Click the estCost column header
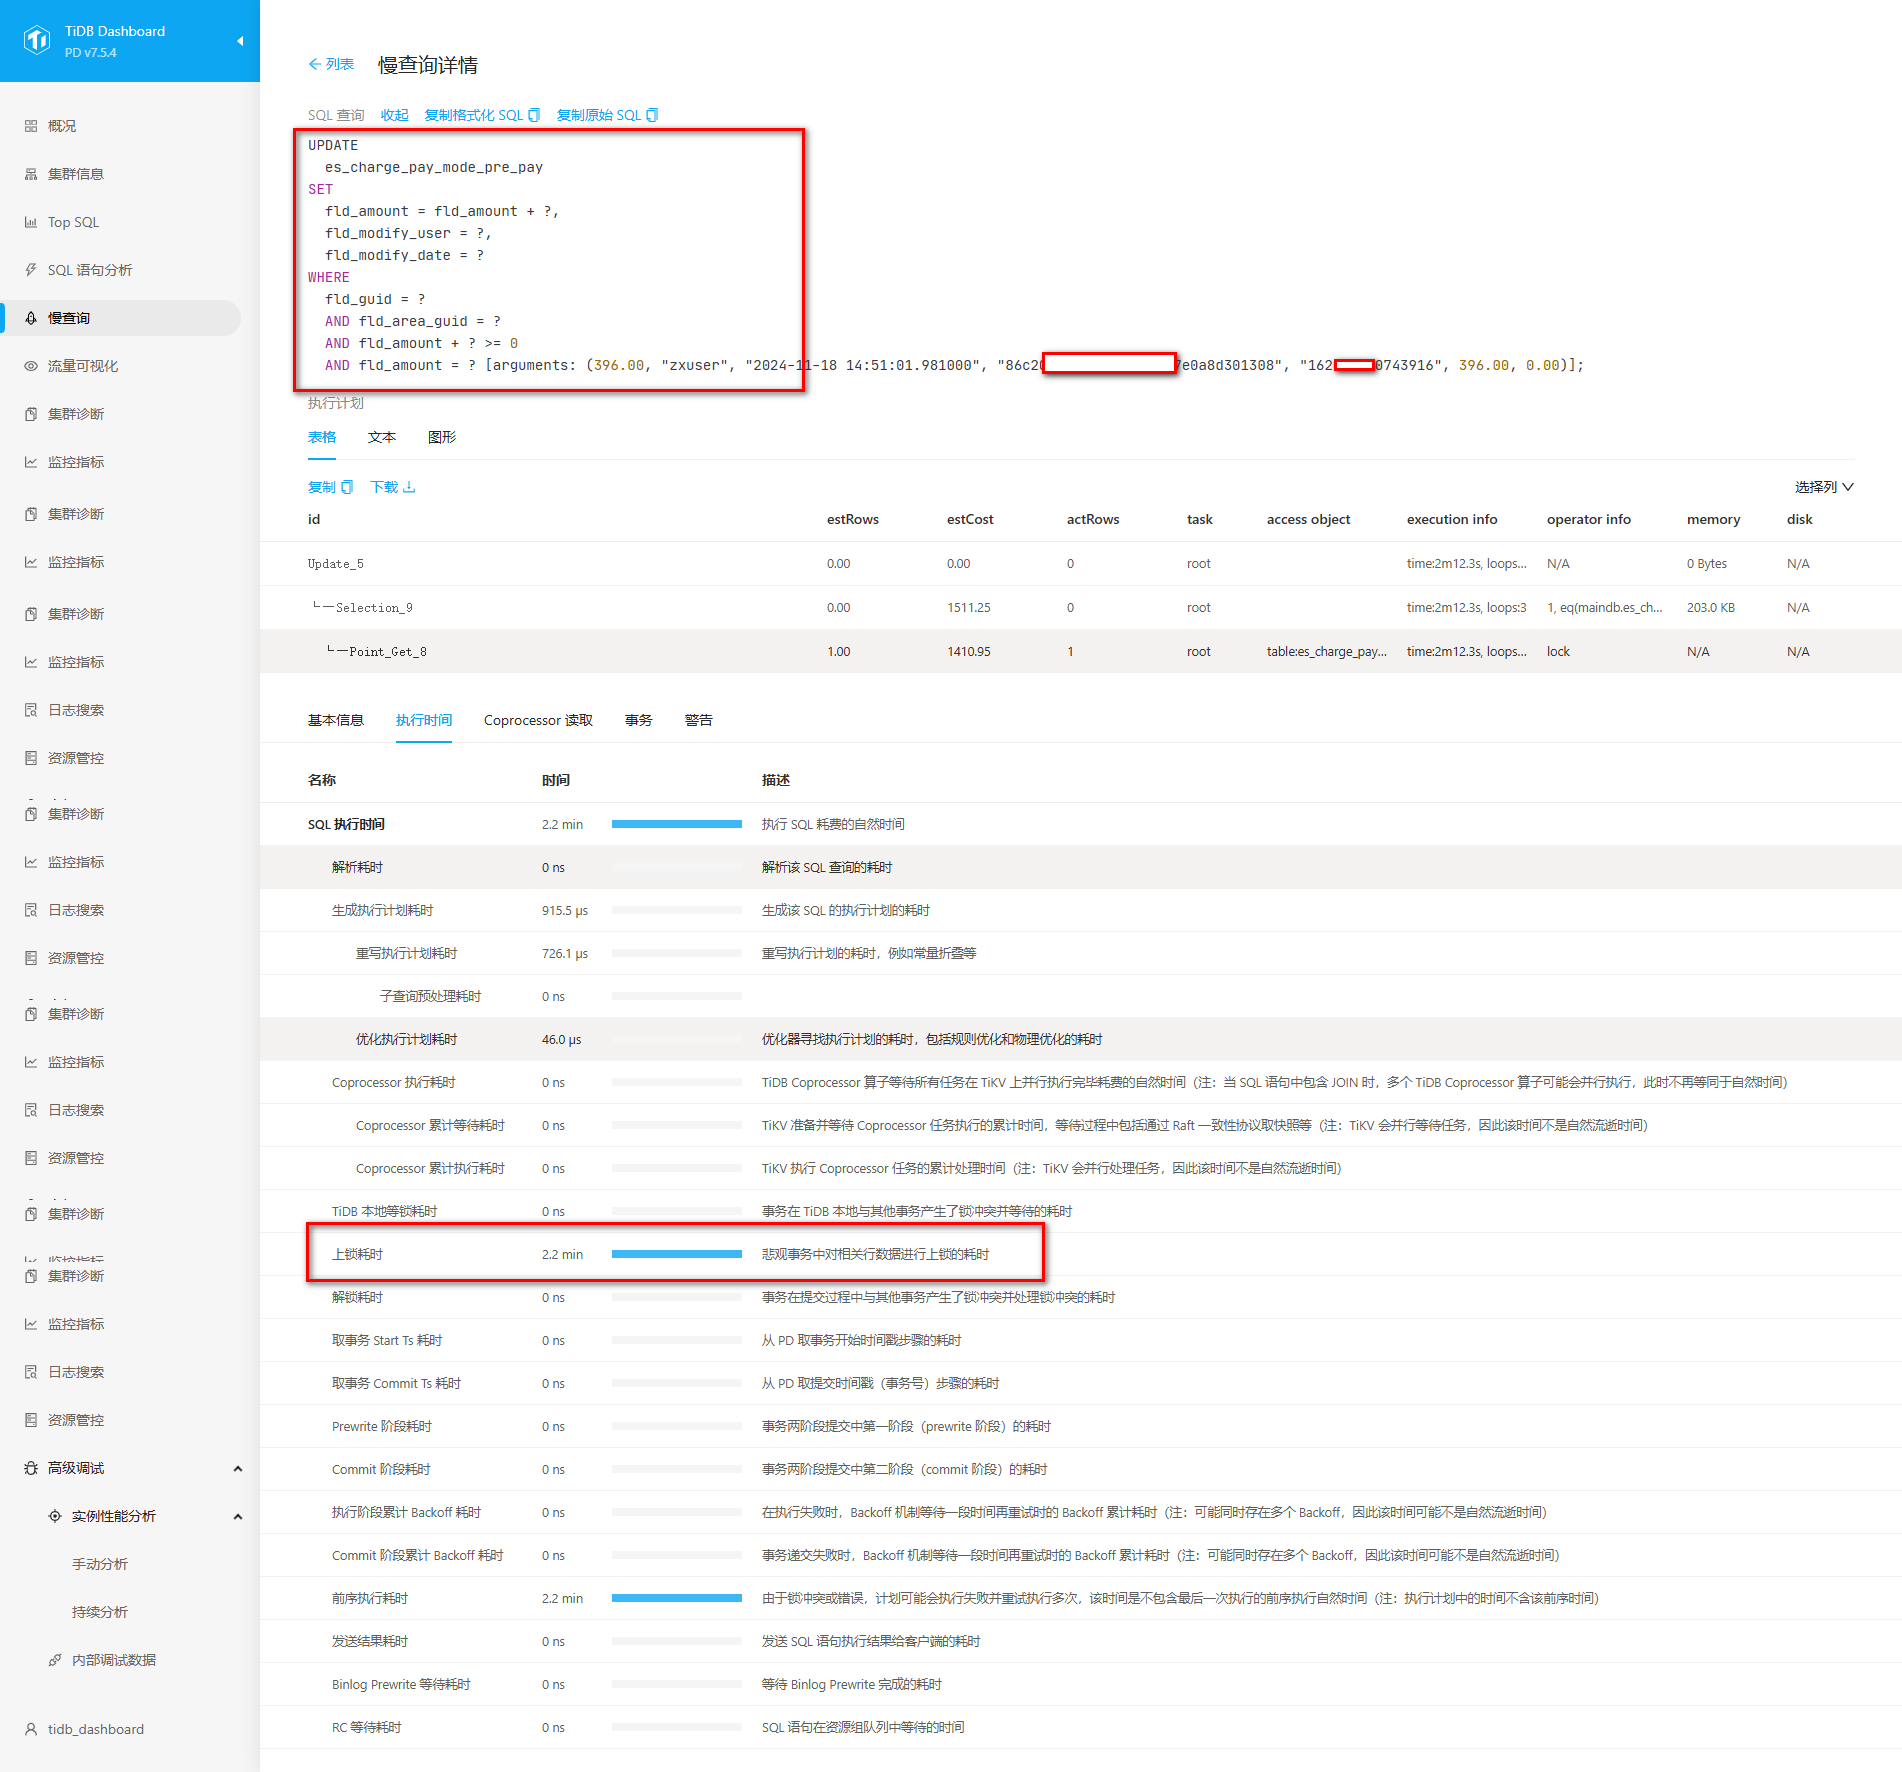The width and height of the screenshot is (1902, 1772). pos(970,519)
